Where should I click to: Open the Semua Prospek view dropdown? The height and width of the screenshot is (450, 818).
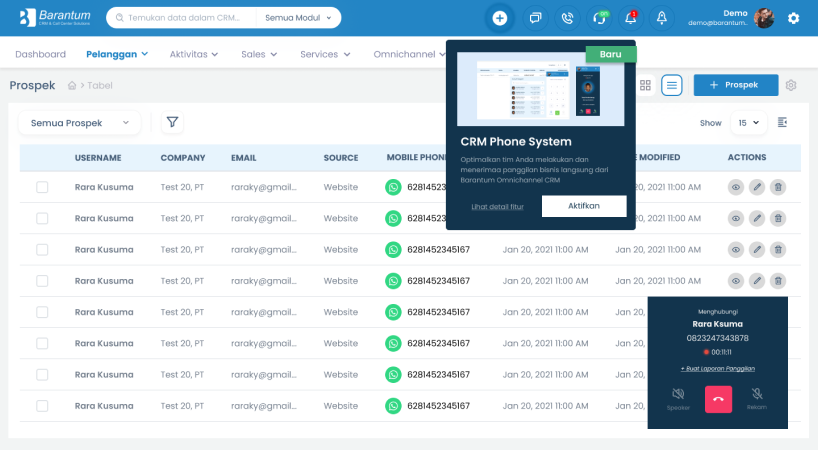(x=80, y=123)
